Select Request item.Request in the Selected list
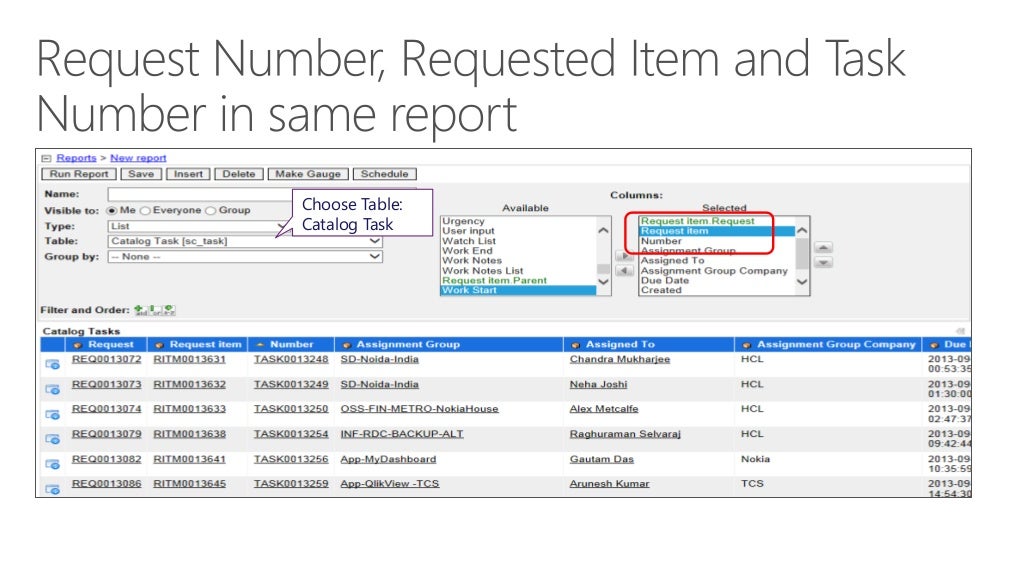The image size is (1024, 576). [x=697, y=221]
